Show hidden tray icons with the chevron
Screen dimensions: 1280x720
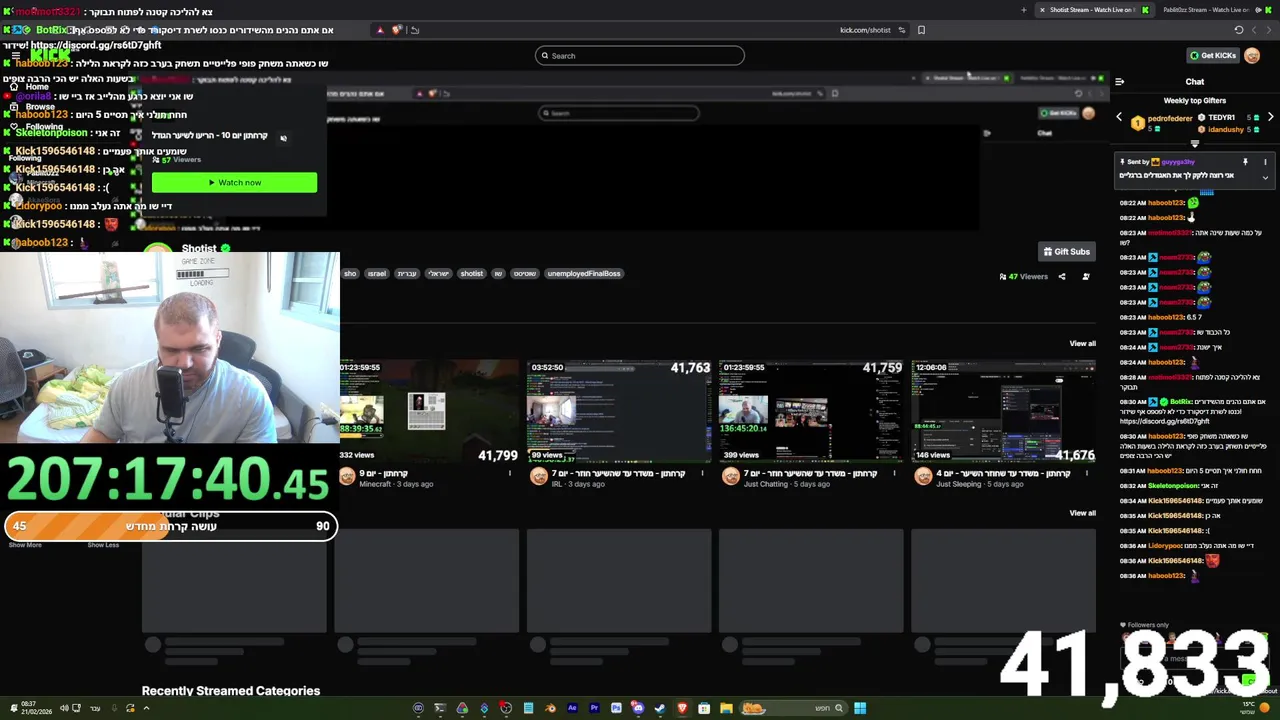(146, 708)
